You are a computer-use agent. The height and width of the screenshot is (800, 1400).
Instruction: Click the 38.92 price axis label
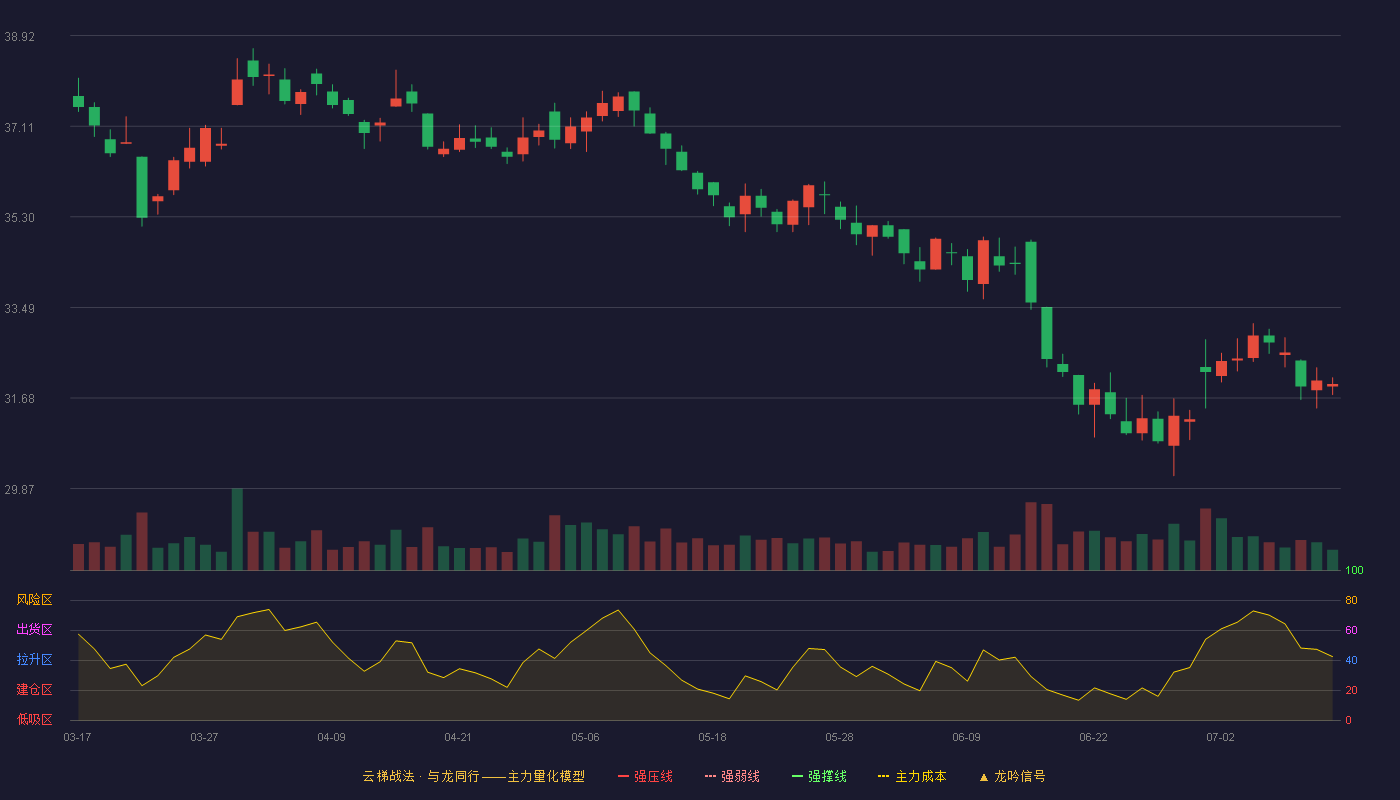coord(19,36)
